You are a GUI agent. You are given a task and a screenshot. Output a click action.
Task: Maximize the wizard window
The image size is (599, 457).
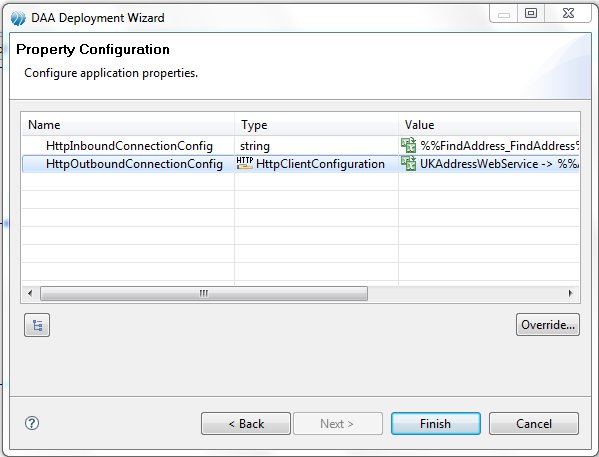[x=531, y=13]
